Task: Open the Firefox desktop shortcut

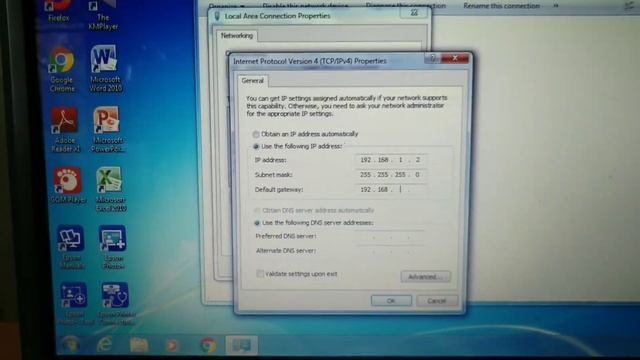Action: pos(59,11)
